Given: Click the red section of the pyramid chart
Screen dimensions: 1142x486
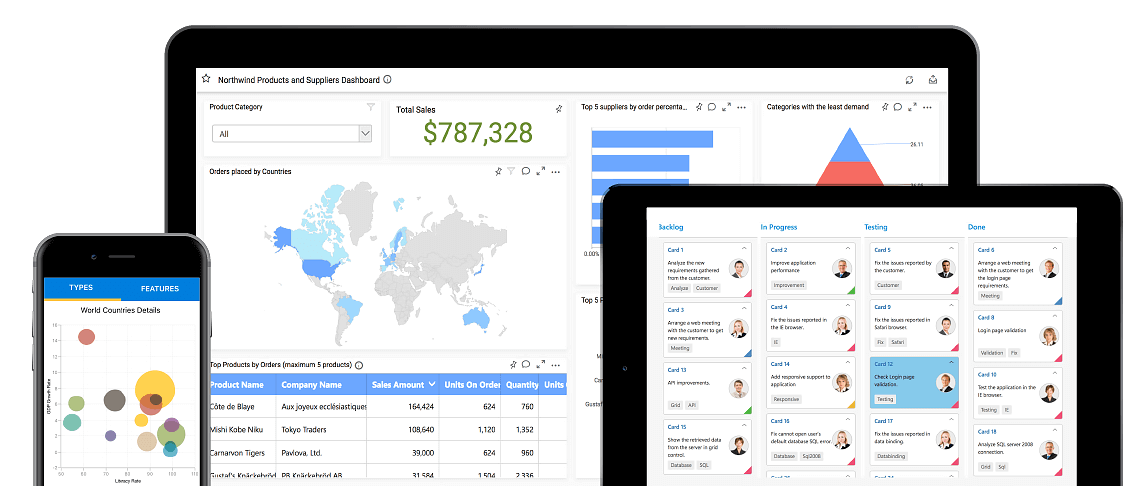Looking at the screenshot, I should pyautogui.click(x=848, y=172).
